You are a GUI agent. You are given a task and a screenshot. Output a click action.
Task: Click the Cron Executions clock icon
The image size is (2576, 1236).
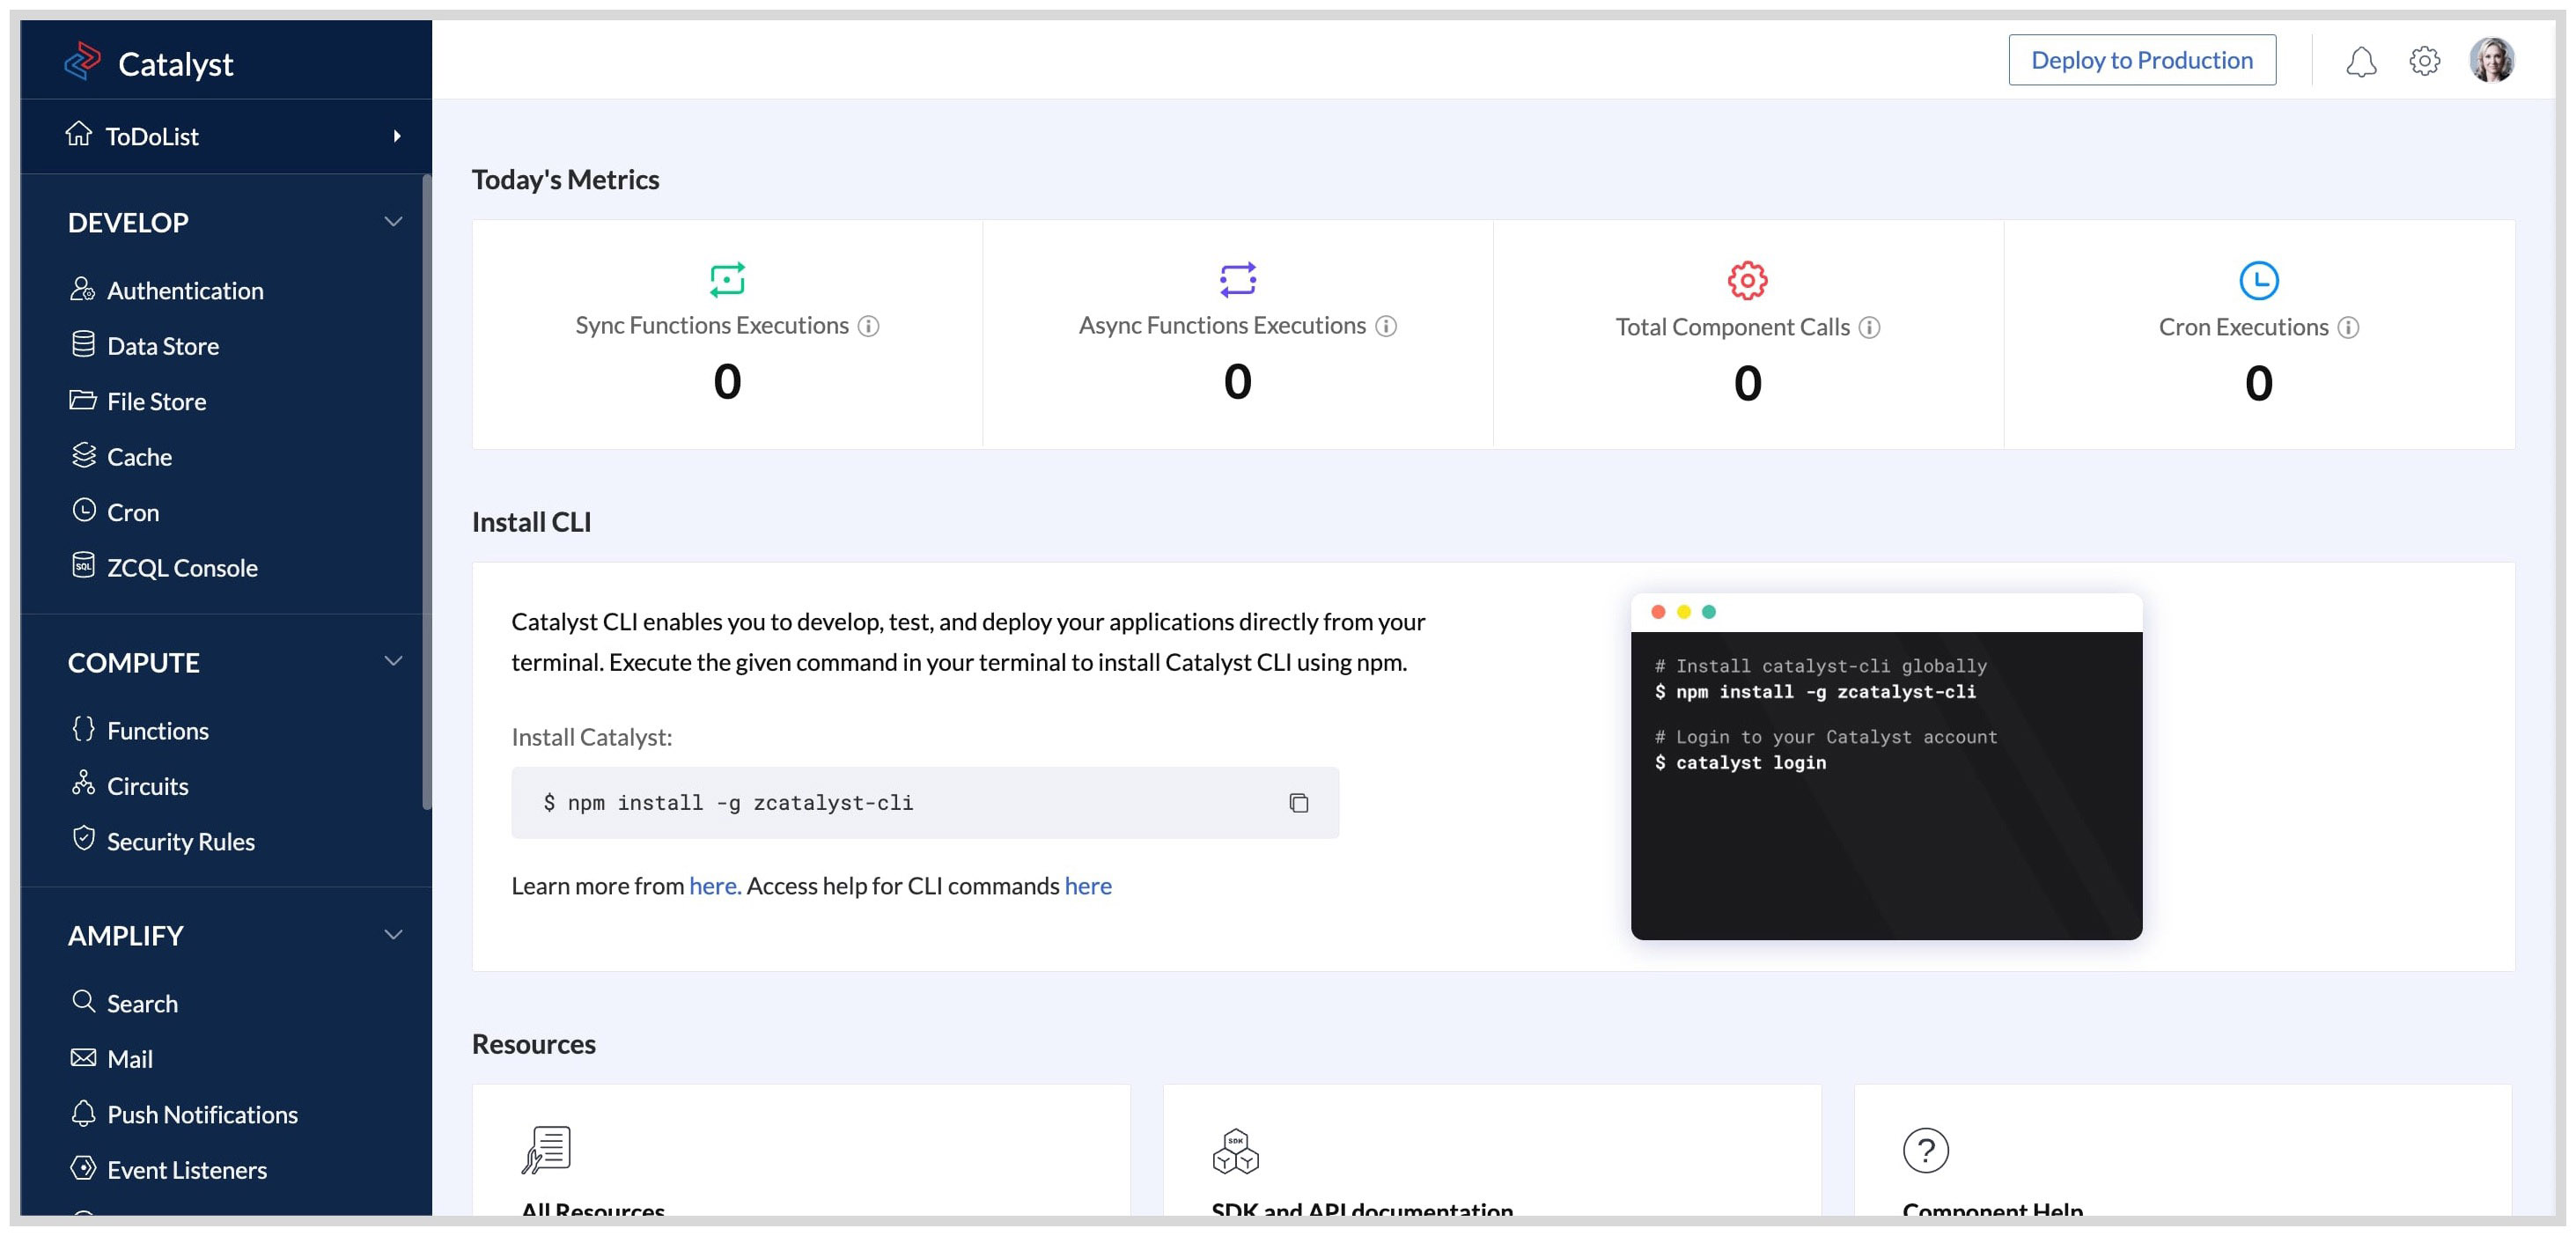pos(2258,280)
